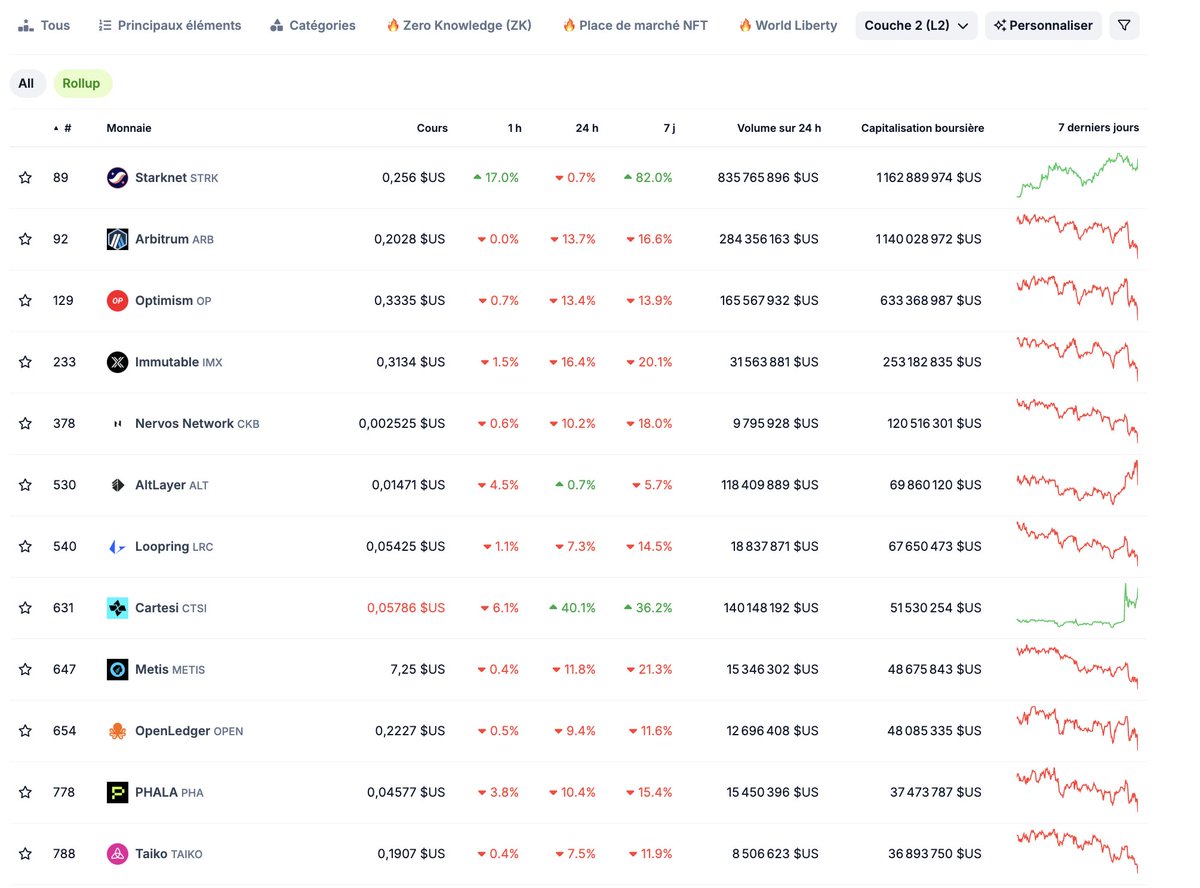Open Optimism OP coin page
Viewport: 1200px width, 888px height.
click(173, 301)
